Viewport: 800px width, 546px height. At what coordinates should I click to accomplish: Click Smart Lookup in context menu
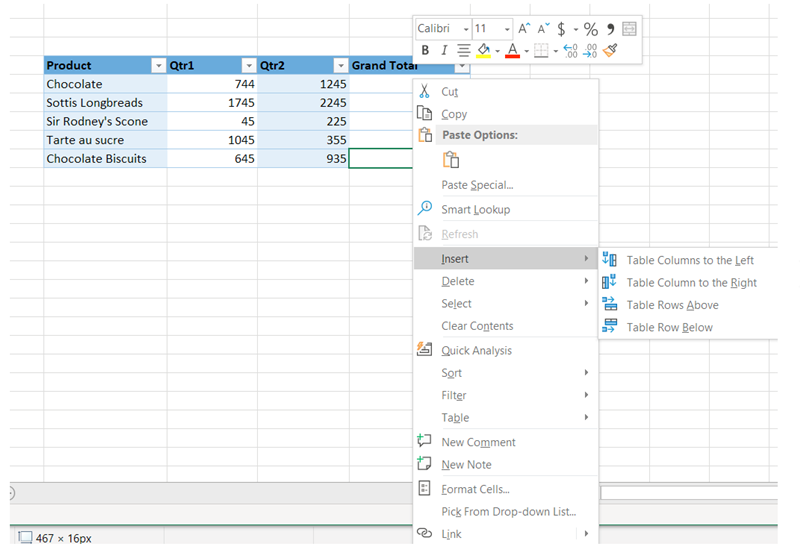pyautogui.click(x=475, y=210)
